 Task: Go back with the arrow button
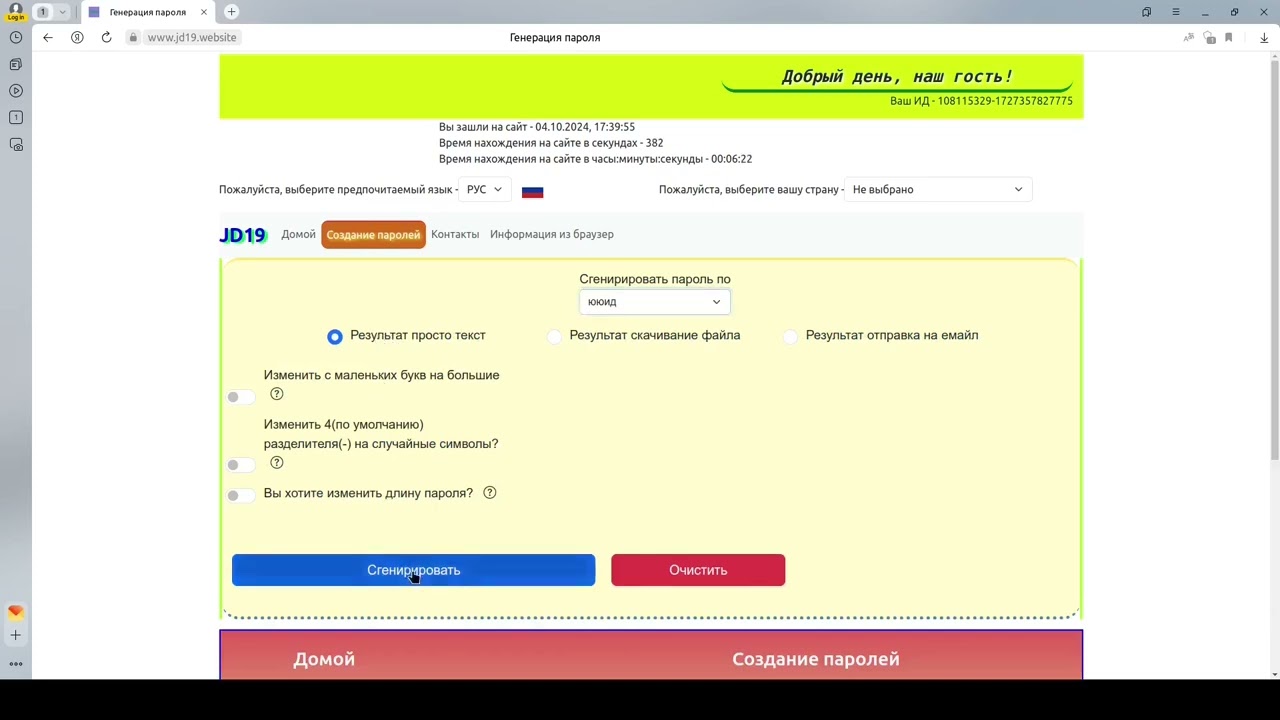pos(48,37)
